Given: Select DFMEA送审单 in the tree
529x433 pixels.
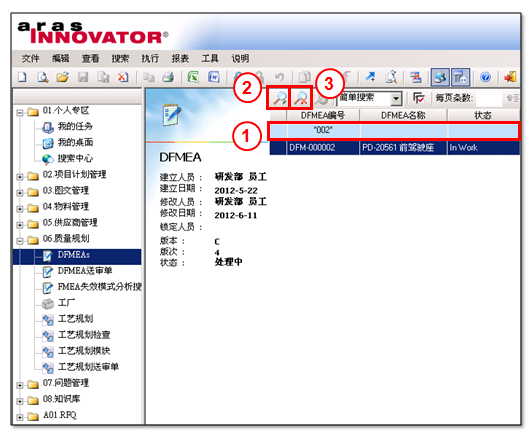Looking at the screenshot, I should coord(85,271).
